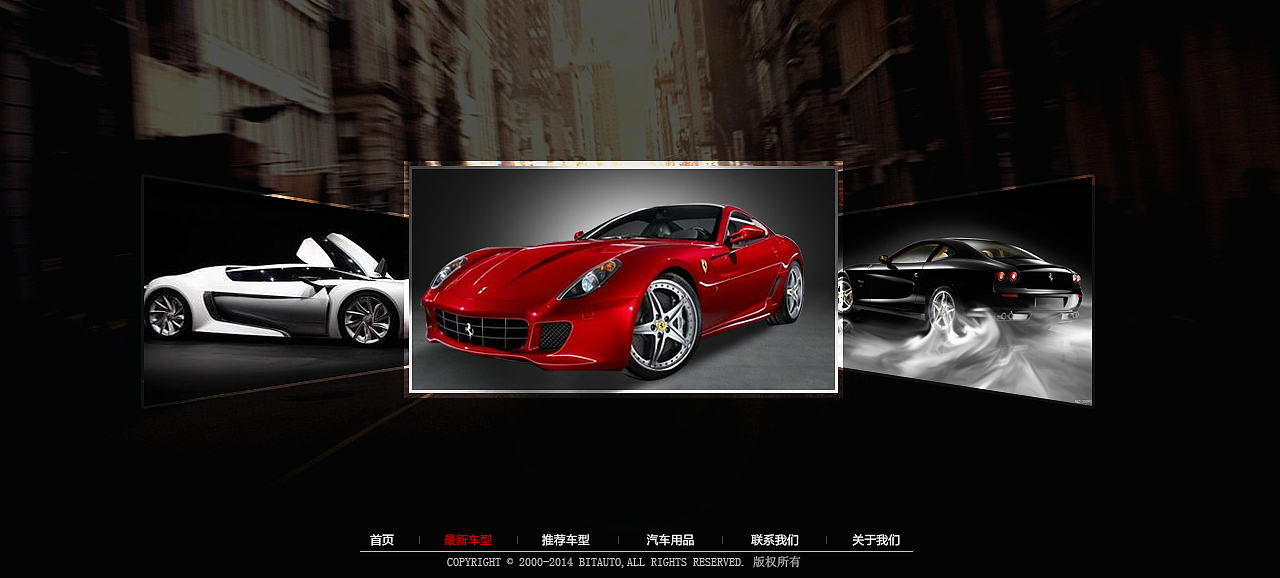
Task: Open the 汽车用品 menu item
Action: [670, 540]
